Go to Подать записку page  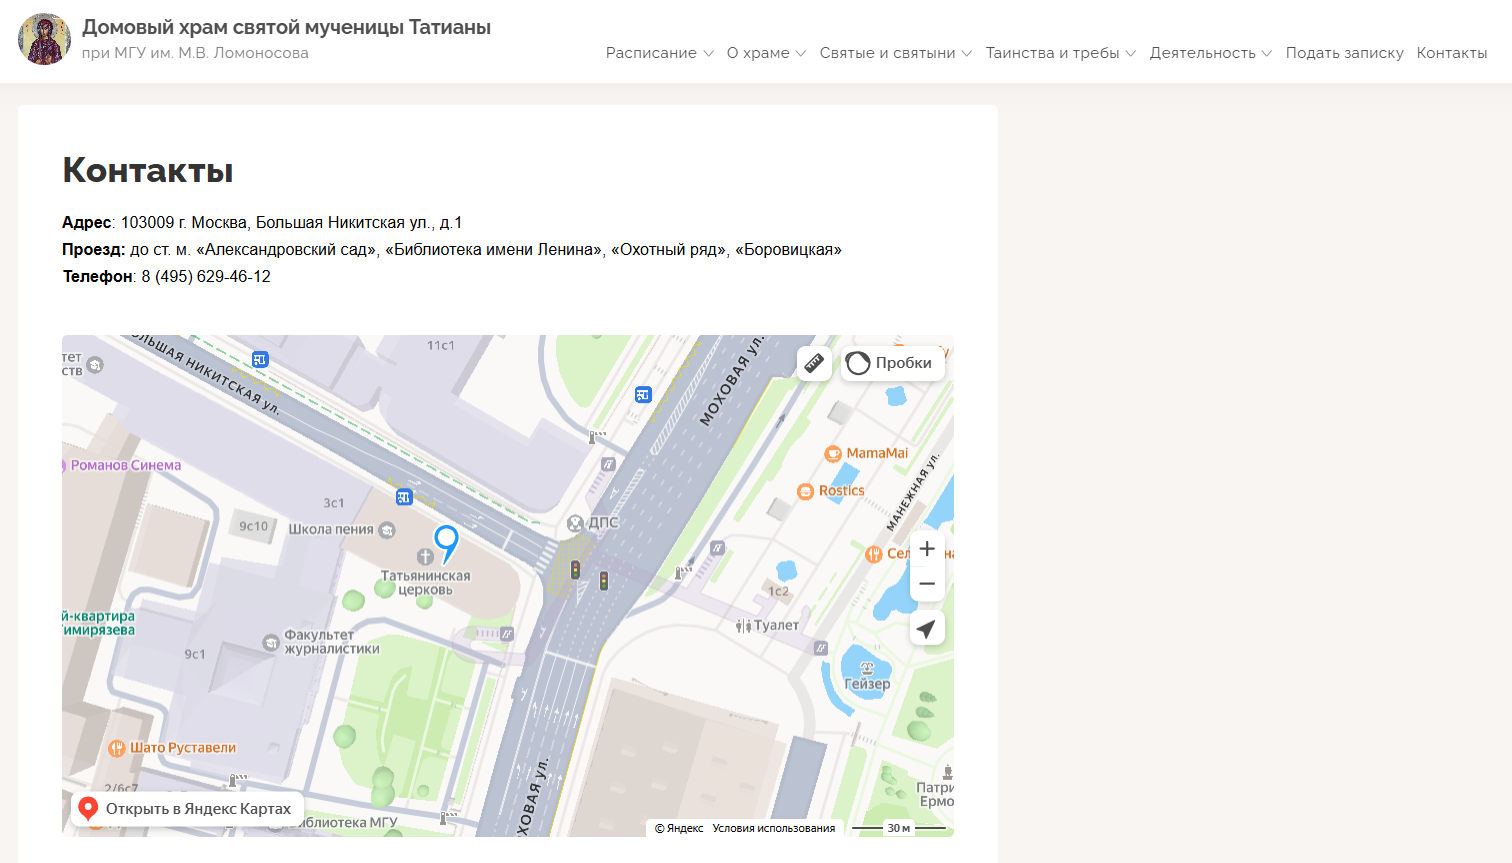tap(1345, 53)
